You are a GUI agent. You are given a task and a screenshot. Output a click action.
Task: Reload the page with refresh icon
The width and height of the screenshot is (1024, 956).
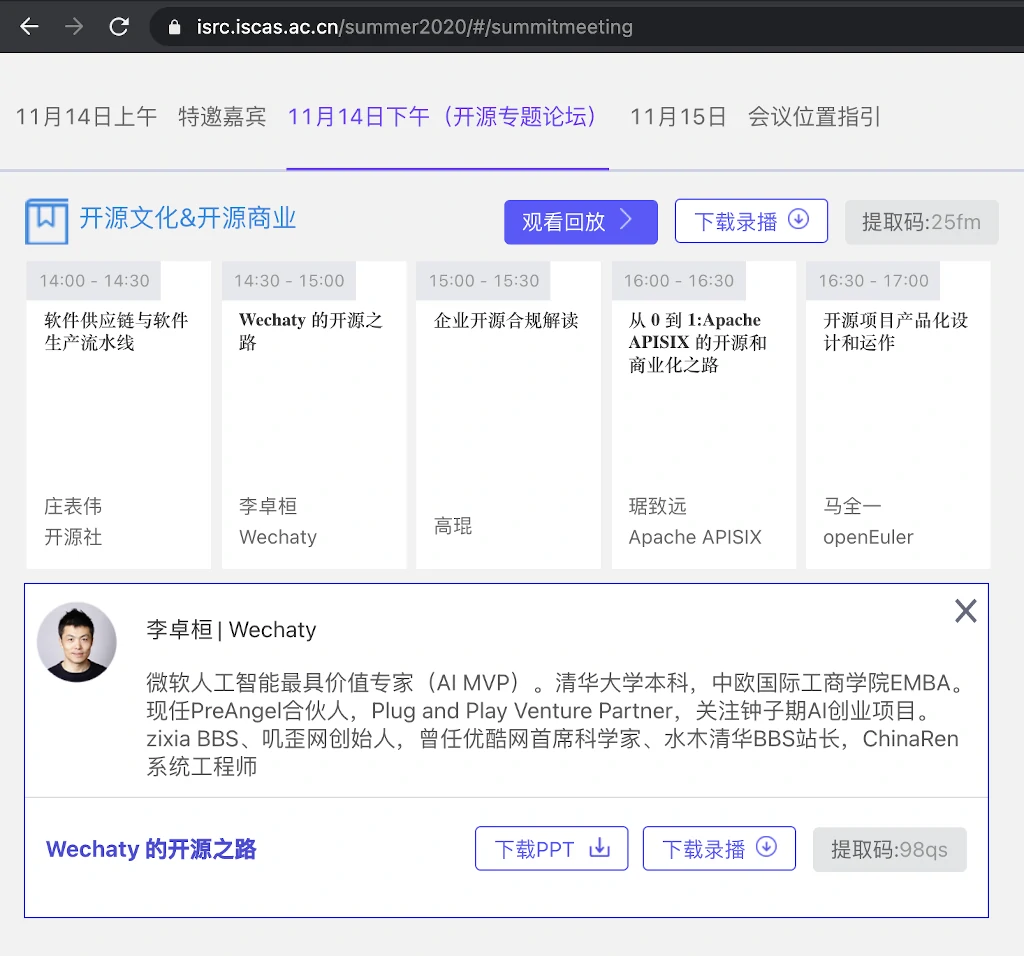119,27
